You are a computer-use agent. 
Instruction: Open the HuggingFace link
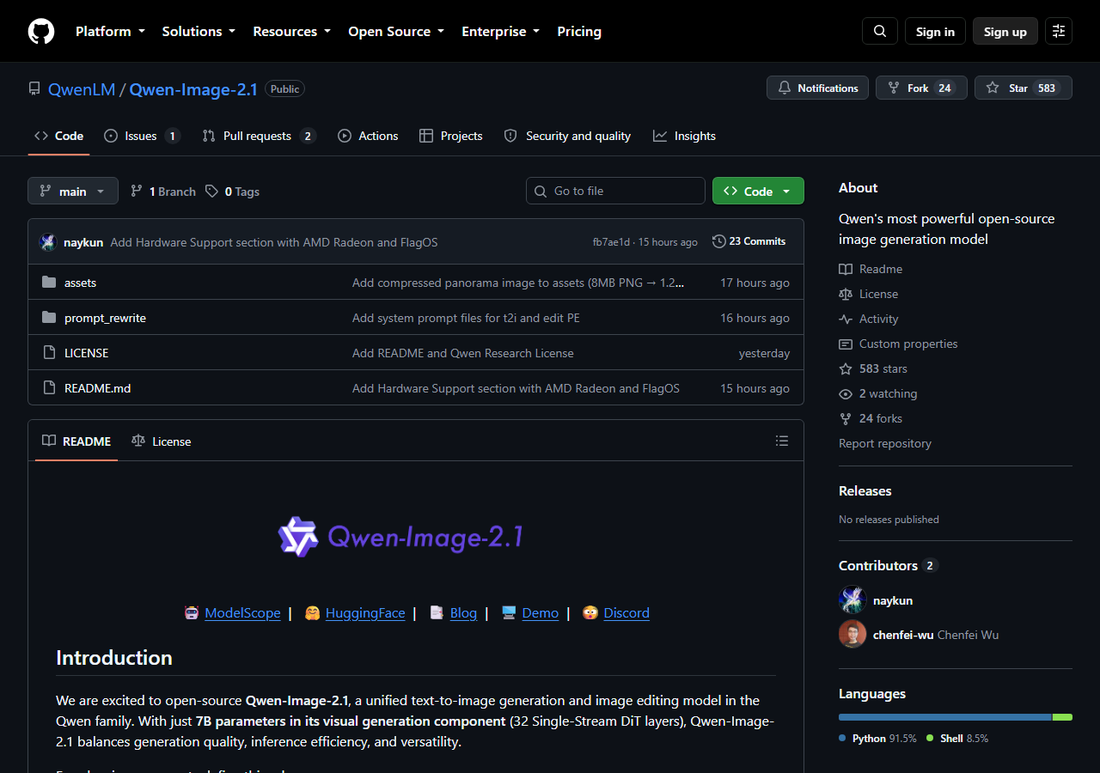pos(365,613)
